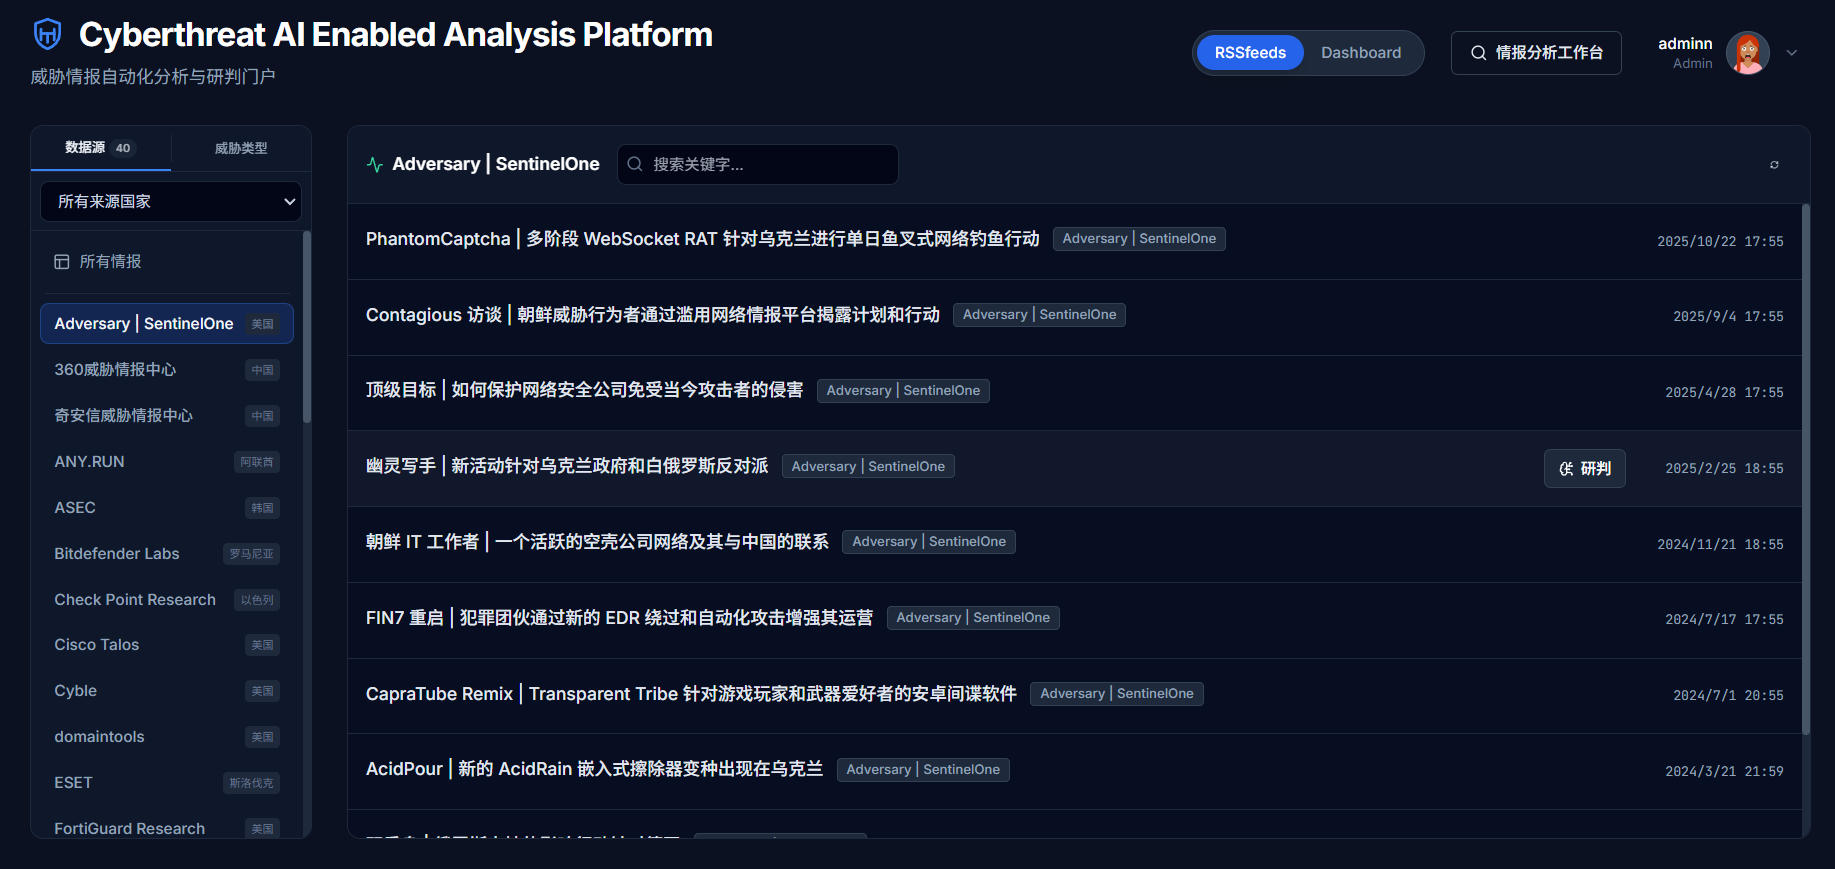Click the admin avatar picture
The image size is (1835, 869).
[x=1747, y=53]
